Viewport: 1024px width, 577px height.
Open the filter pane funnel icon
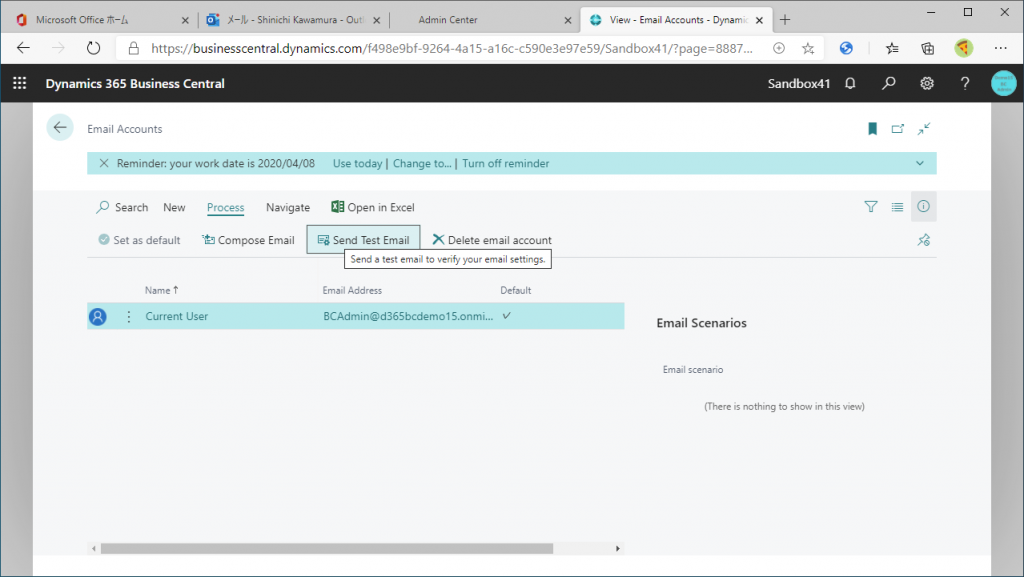[x=871, y=207]
